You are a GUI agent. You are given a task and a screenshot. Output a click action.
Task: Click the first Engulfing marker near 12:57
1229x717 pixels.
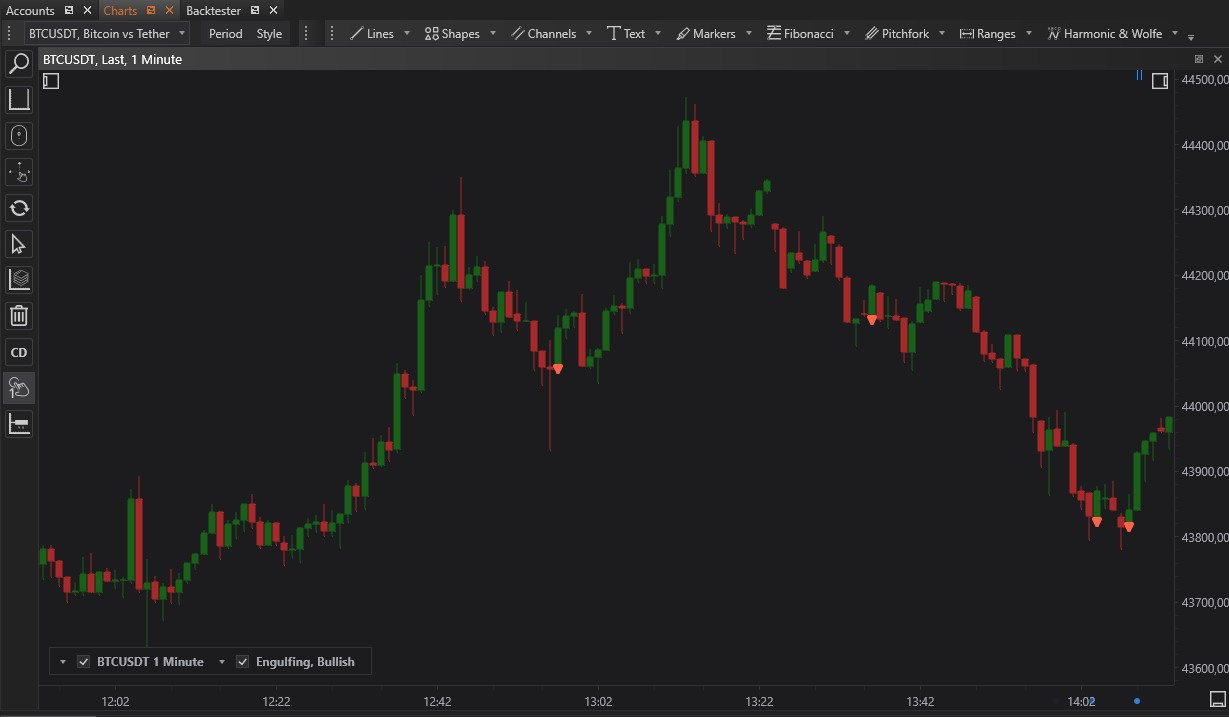pos(558,369)
